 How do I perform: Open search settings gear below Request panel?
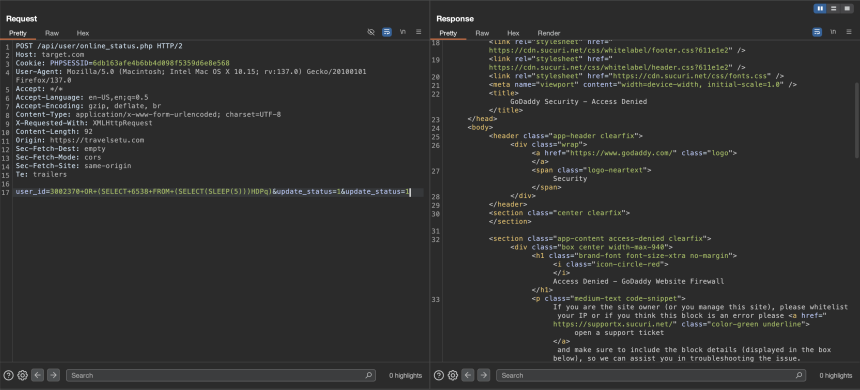point(22,376)
